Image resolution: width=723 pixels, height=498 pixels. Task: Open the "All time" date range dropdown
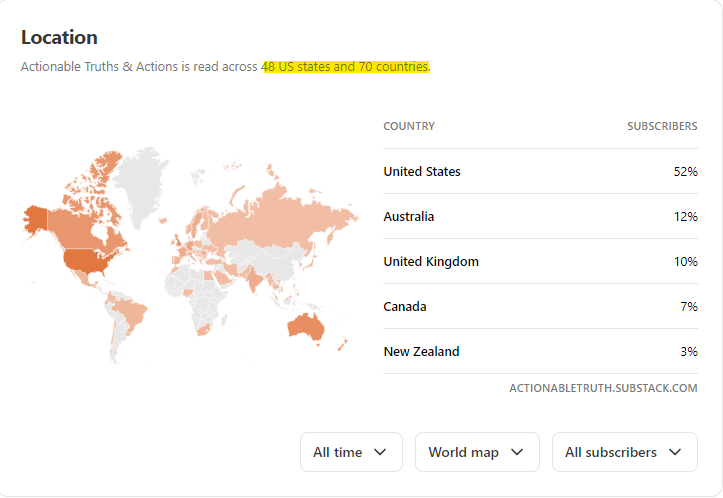(350, 452)
